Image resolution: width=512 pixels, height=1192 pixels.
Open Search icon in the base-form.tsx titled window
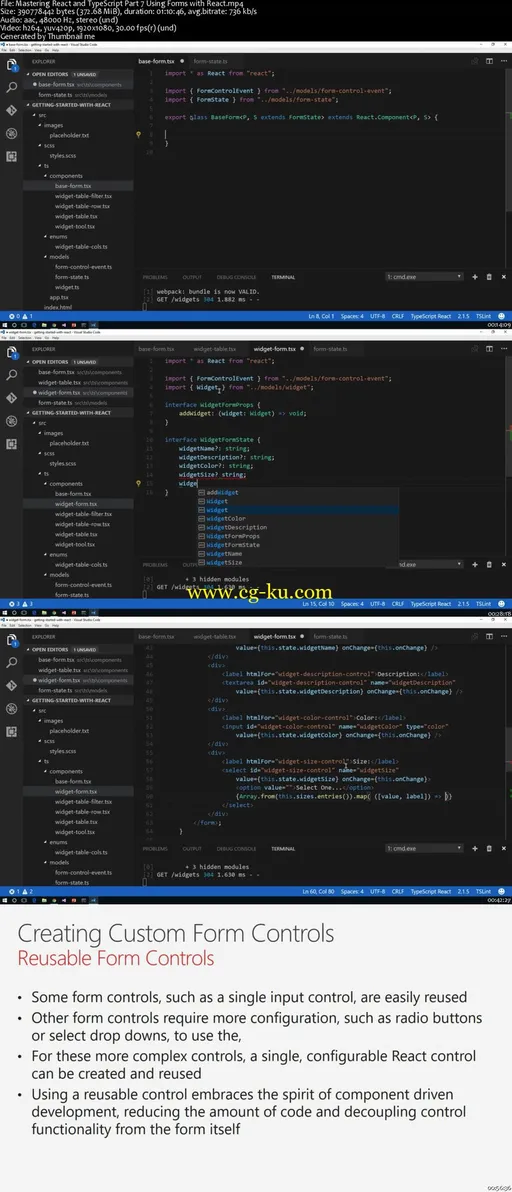point(11,88)
